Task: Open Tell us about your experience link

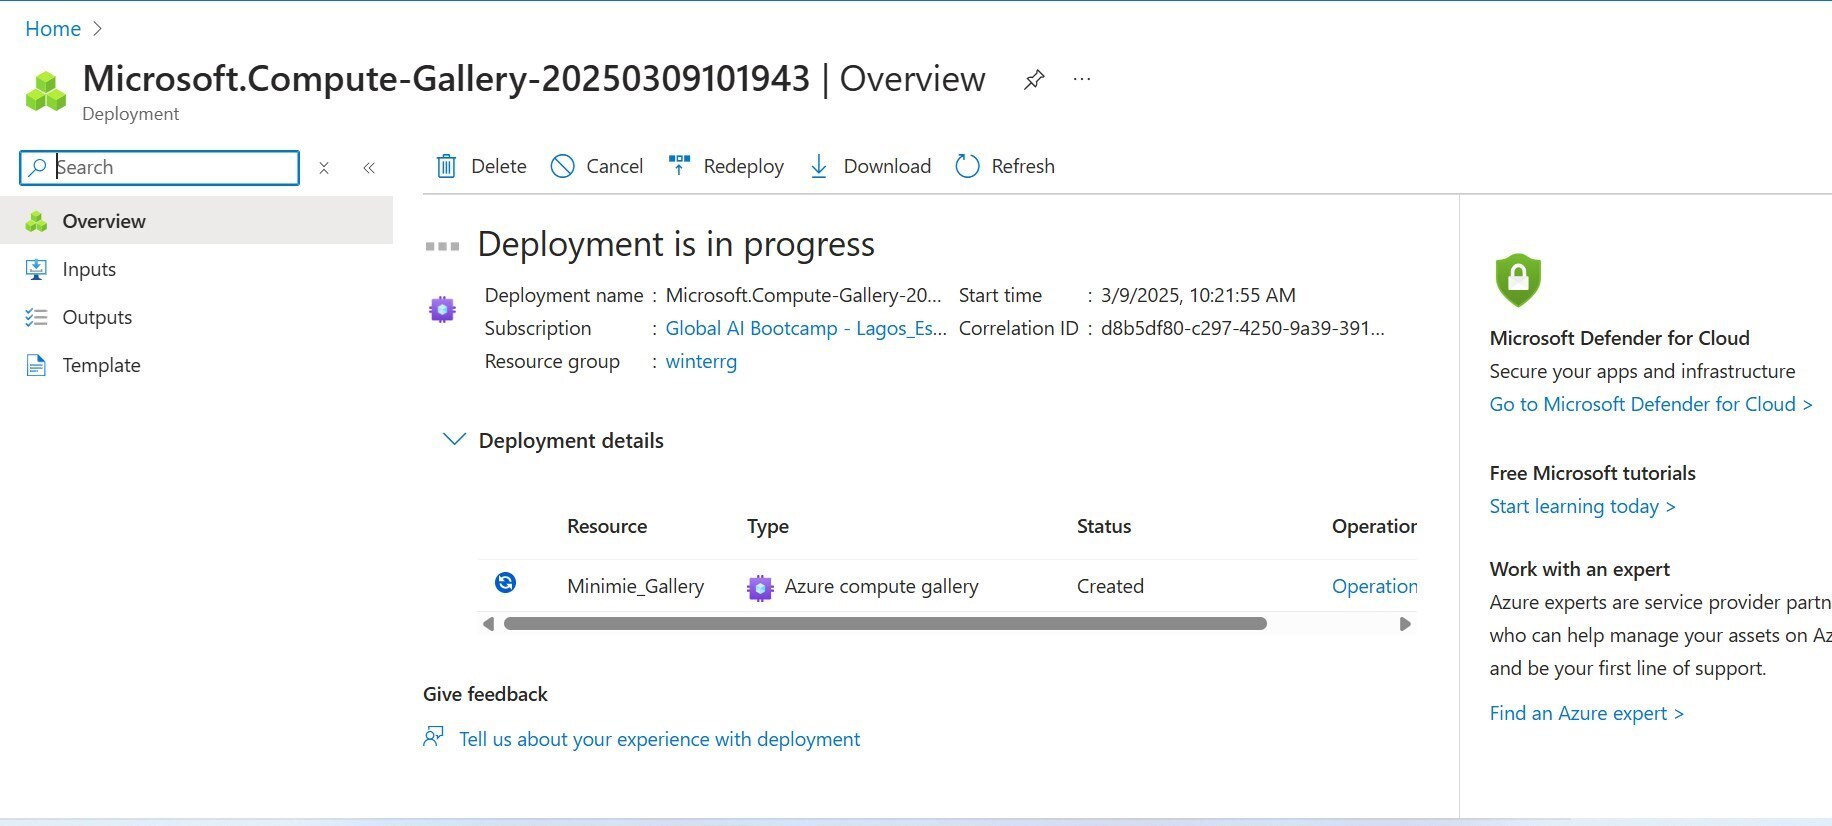Action: [659, 739]
